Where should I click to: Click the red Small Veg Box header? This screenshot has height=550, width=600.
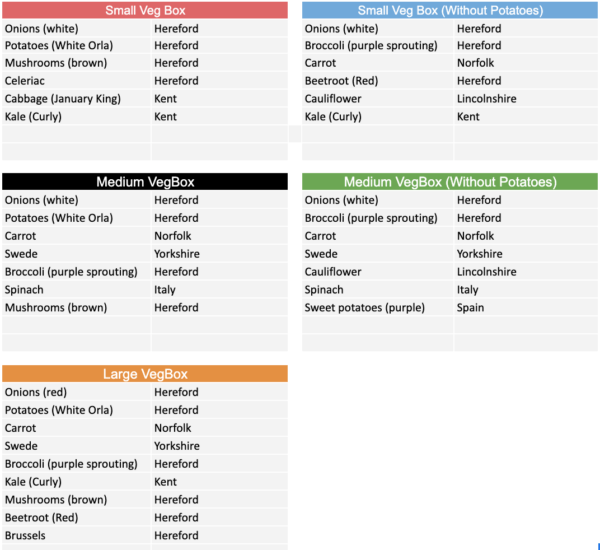pos(145,11)
